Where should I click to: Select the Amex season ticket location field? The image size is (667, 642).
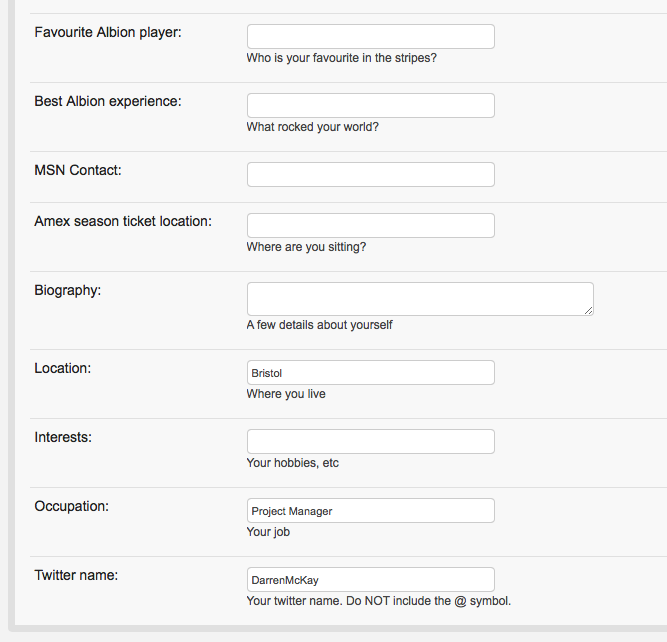371,225
